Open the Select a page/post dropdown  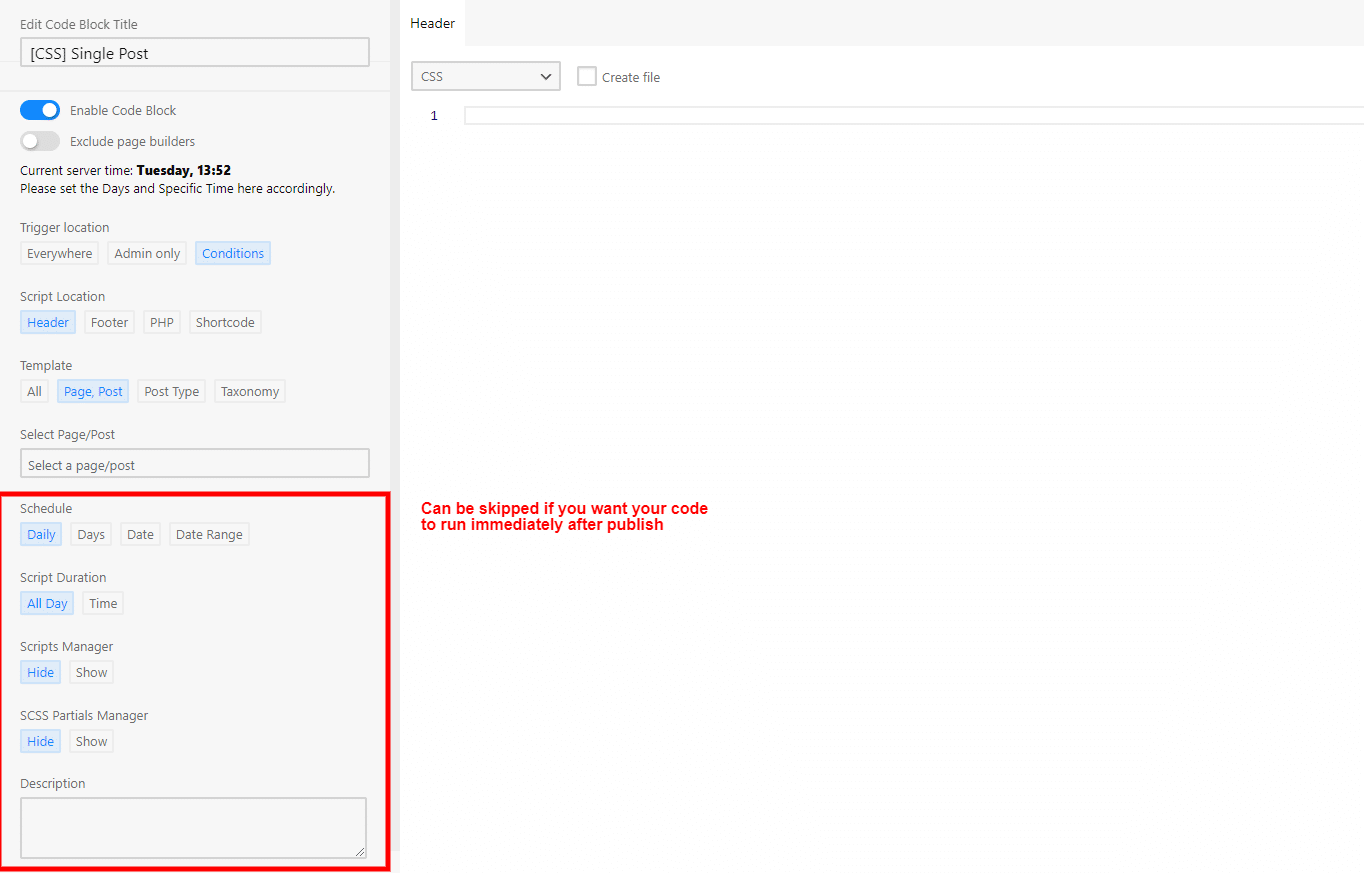[x=194, y=464]
